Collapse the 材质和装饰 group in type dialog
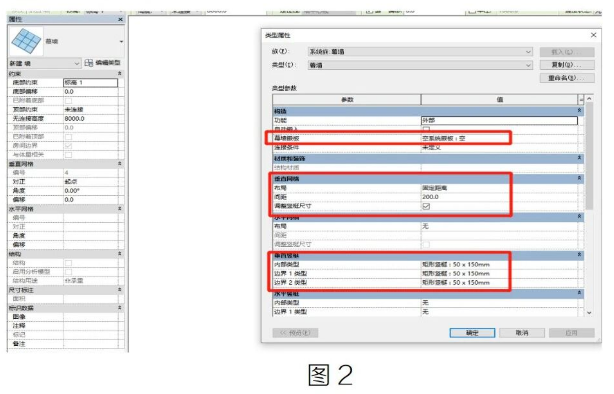 pos(580,158)
